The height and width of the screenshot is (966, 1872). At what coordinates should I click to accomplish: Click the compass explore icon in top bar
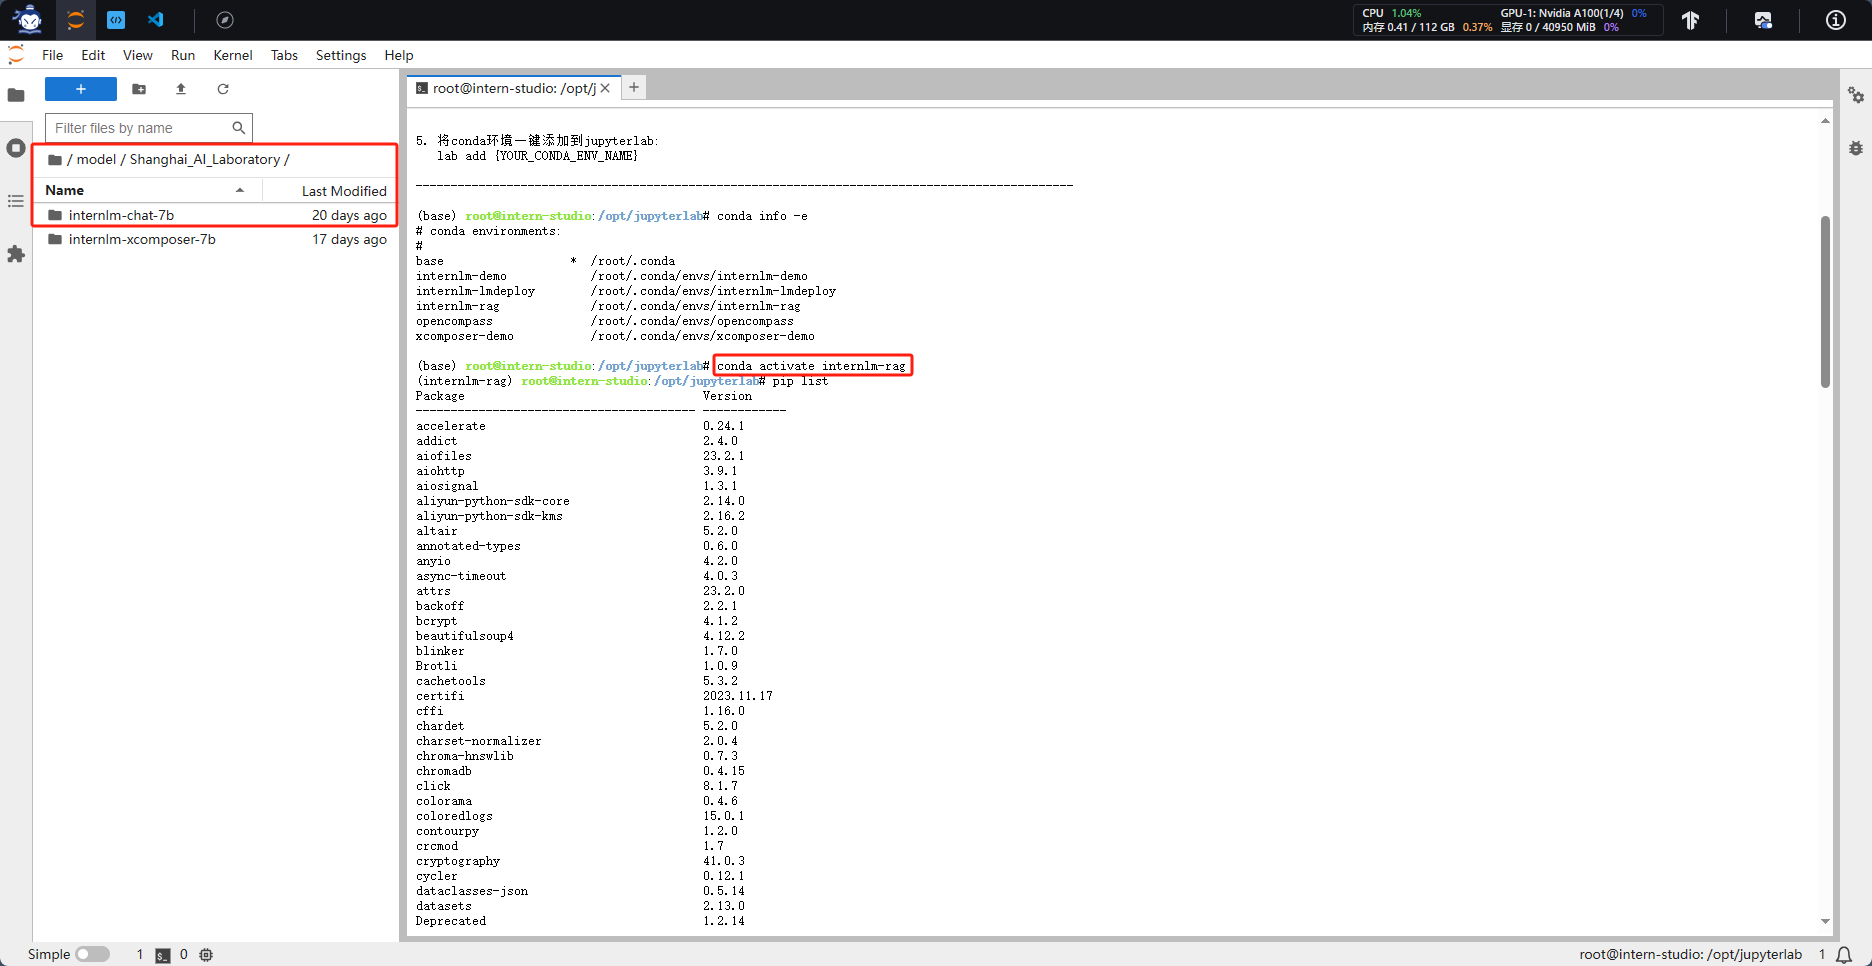[225, 20]
